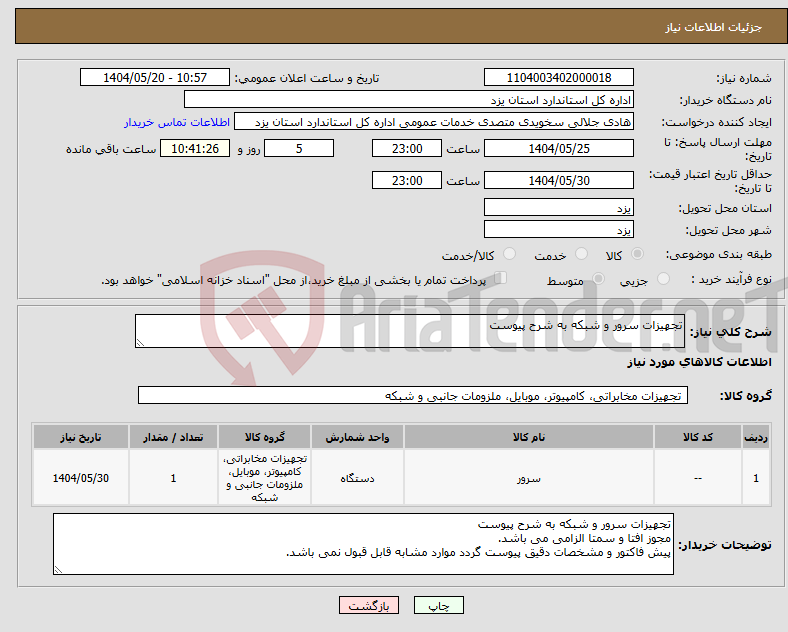This screenshot has width=788, height=632.
Task: Click the واحد شمارش column header
Action: [x=357, y=437]
